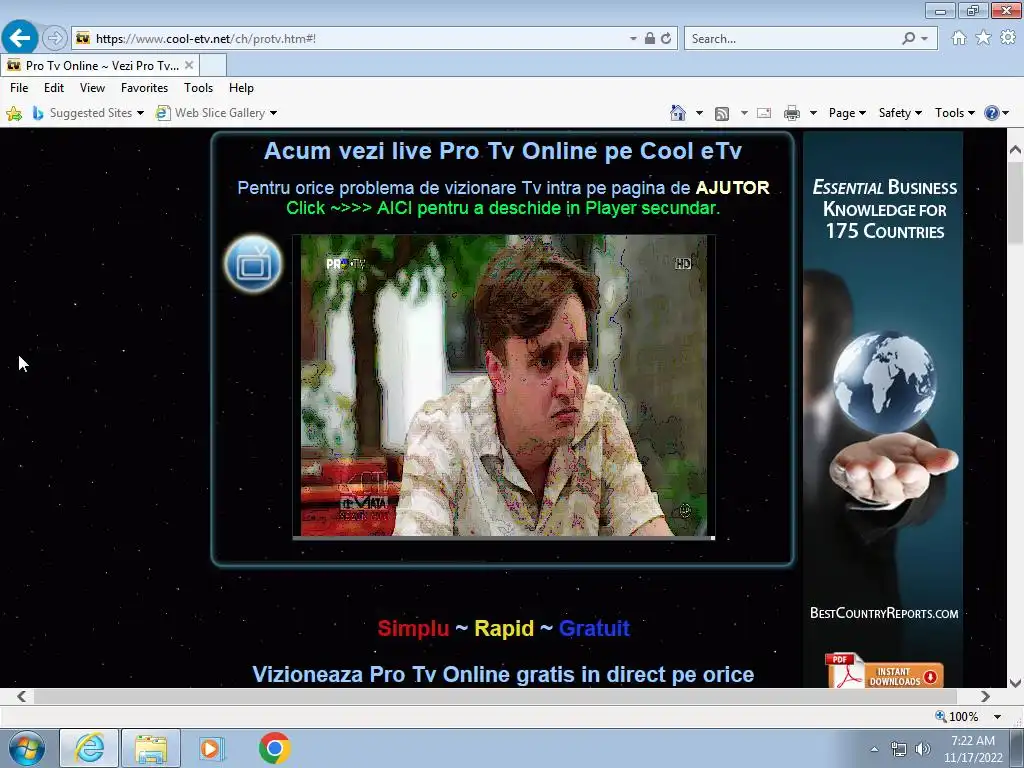Show hidden tray icons arrow
This screenshot has width=1024, height=768.
874,750
